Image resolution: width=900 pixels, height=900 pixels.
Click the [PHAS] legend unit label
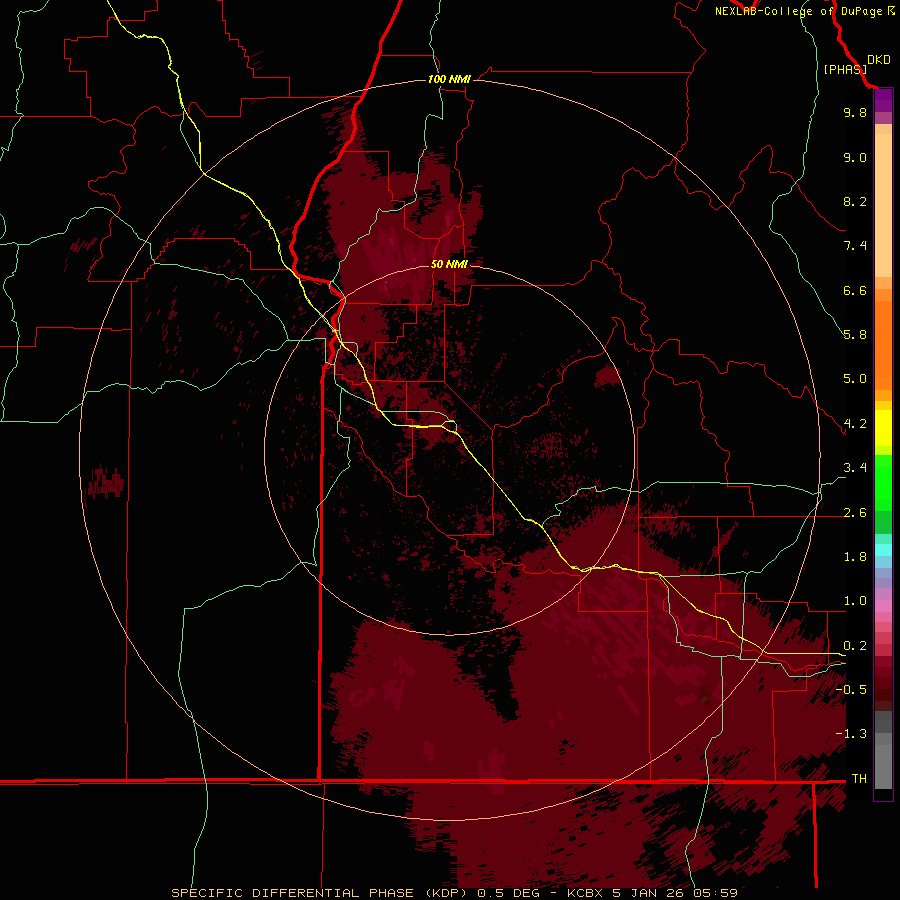click(x=845, y=70)
